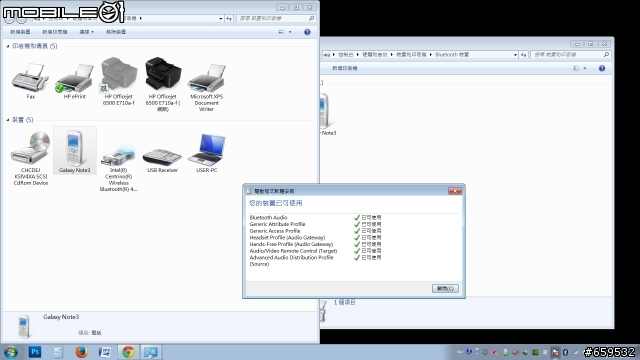Click search magnifier in front window
This screenshot has width=640, height=360.
[x=311, y=18]
